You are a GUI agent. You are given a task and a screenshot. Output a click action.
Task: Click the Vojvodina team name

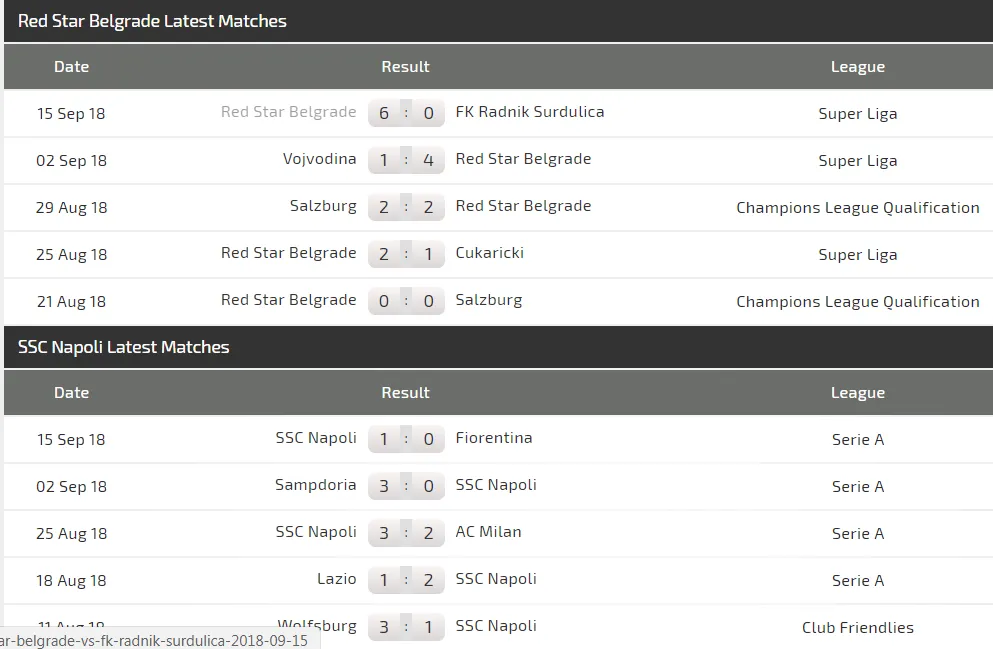(x=319, y=159)
